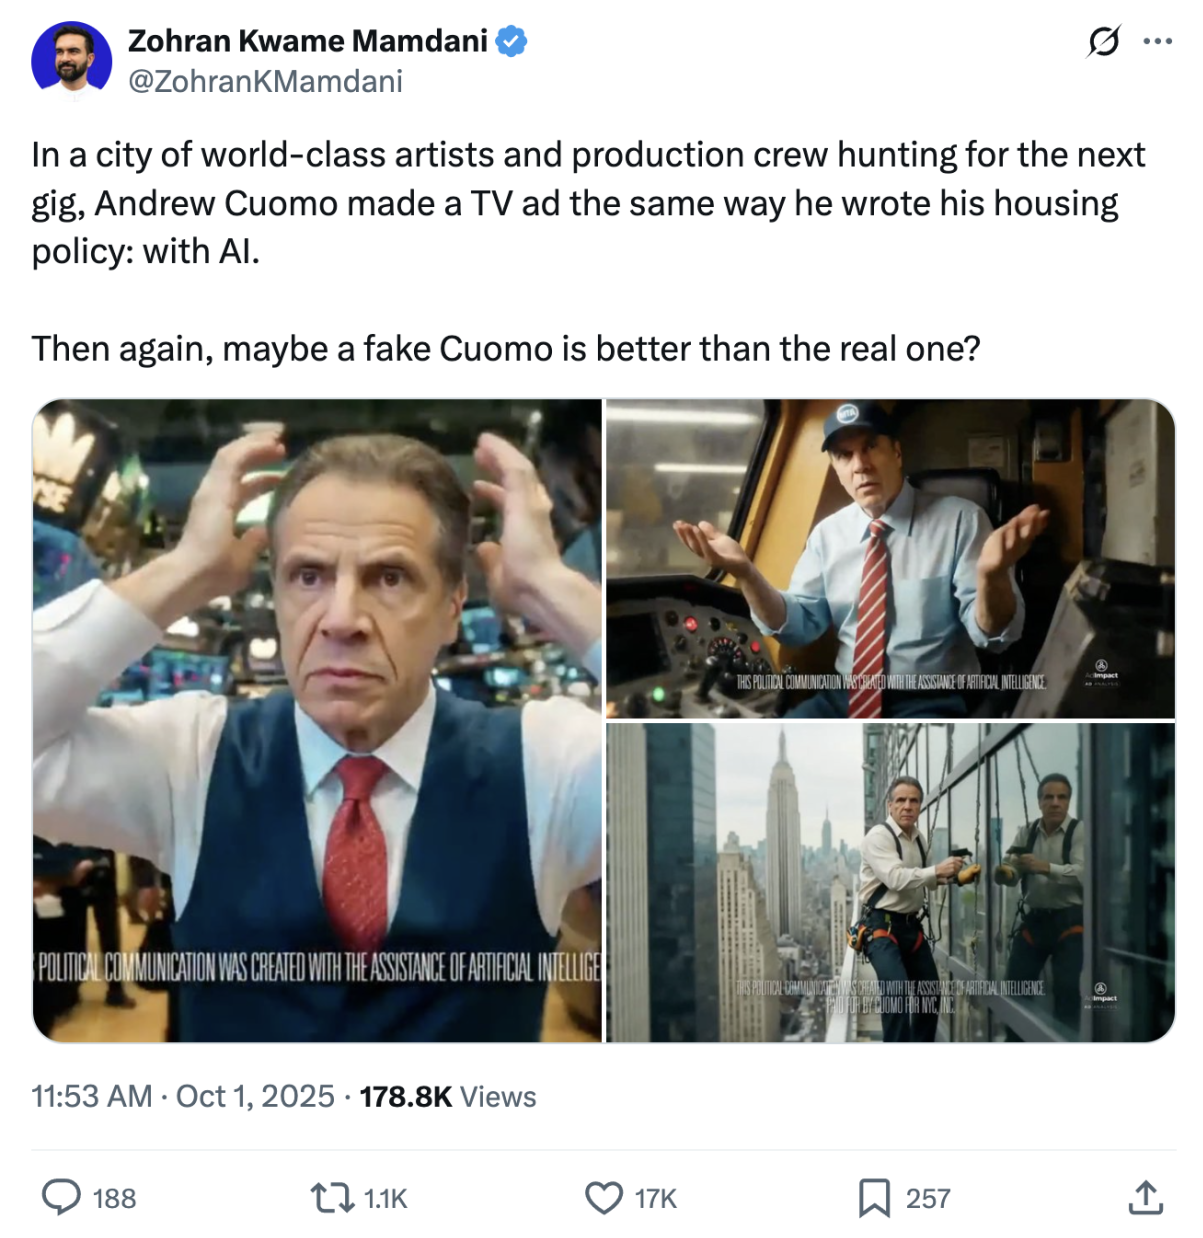Click the blue verified badge
This screenshot has height=1238, width=1203.
click(x=512, y=42)
